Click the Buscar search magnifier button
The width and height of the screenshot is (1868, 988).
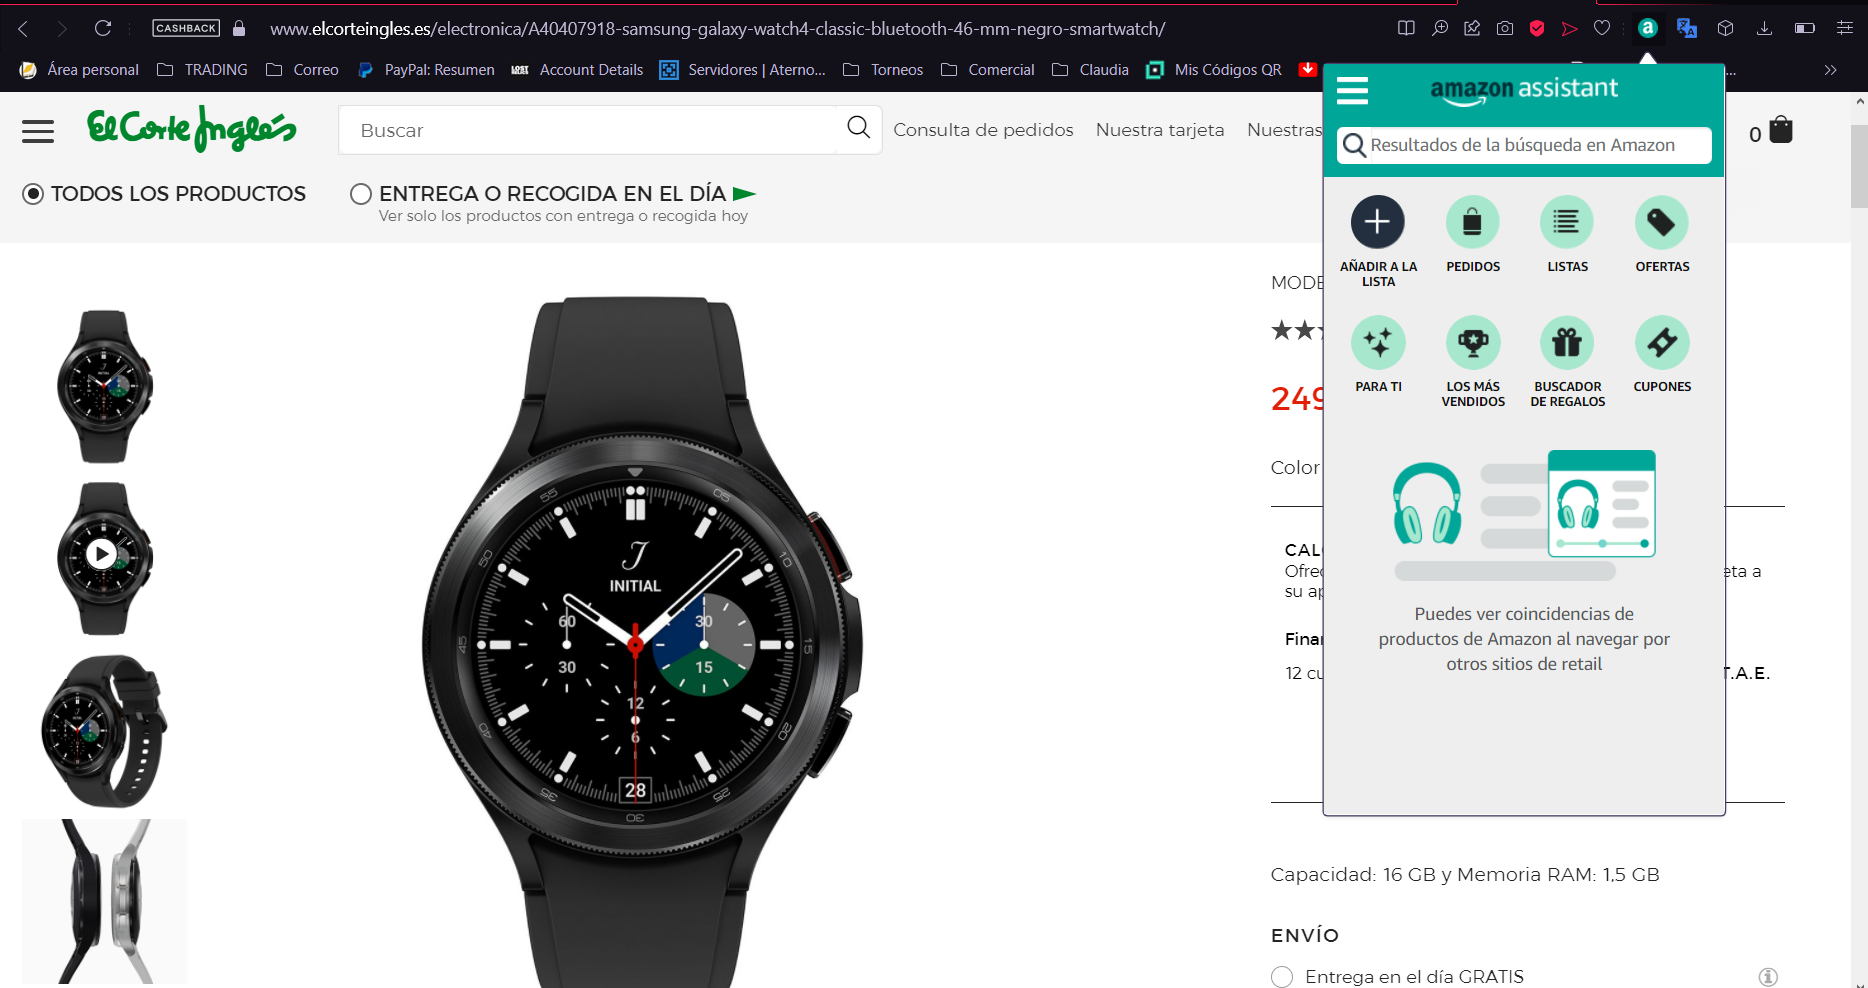pyautogui.click(x=858, y=127)
